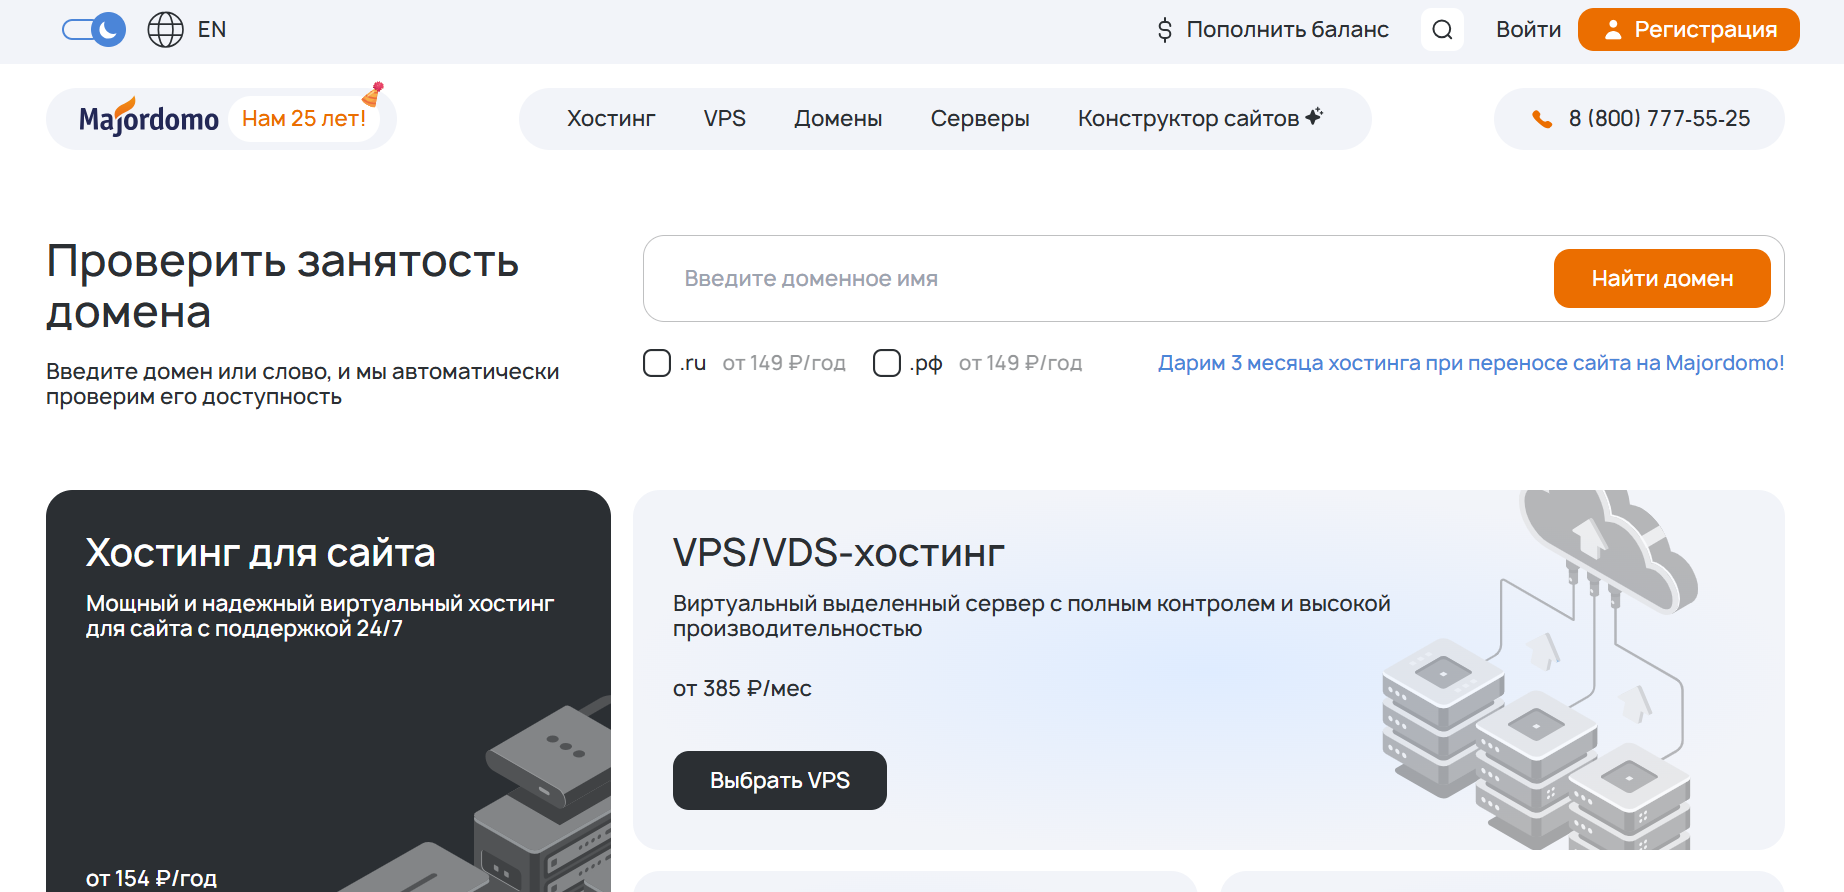Click the dollar sign balance icon
The height and width of the screenshot is (892, 1844).
pyautogui.click(x=1164, y=30)
